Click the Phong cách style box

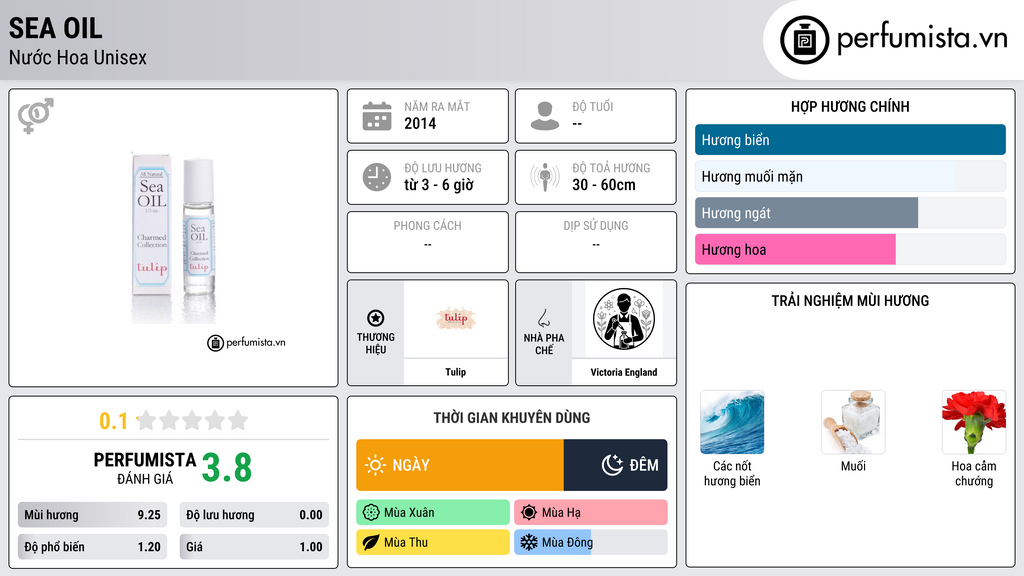(x=428, y=242)
